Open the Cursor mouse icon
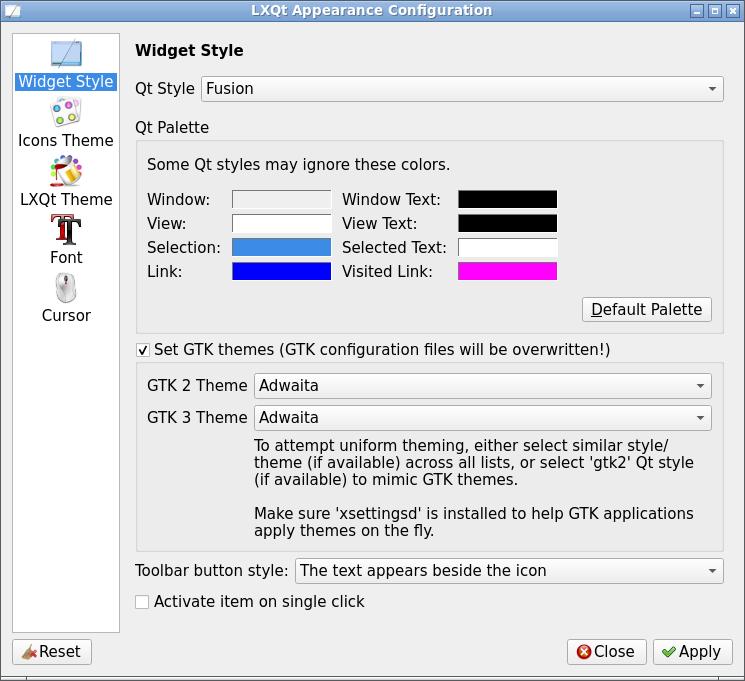Screen dimensions: 745x681 click(66, 288)
